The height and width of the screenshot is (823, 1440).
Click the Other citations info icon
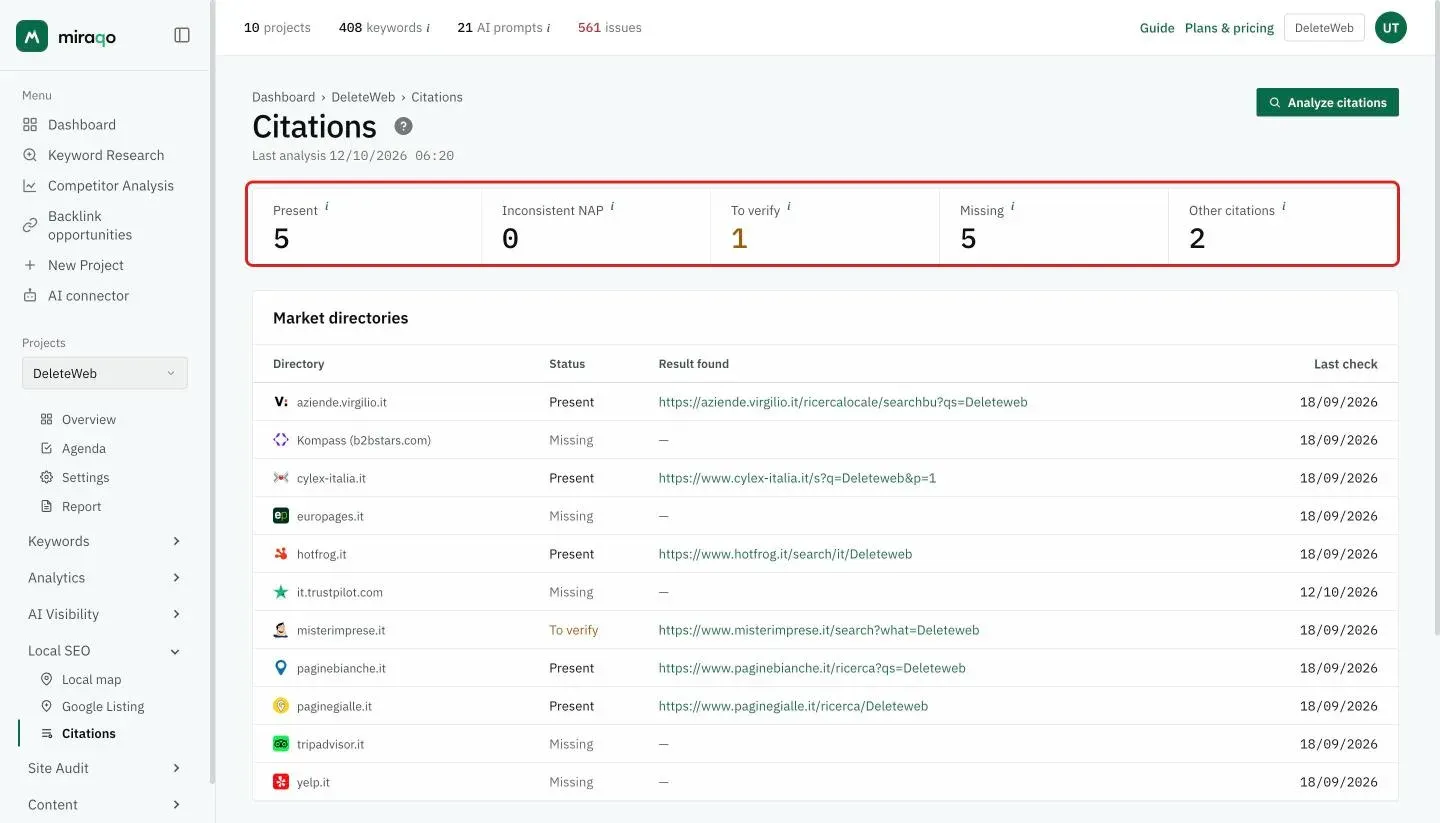[x=1284, y=207]
